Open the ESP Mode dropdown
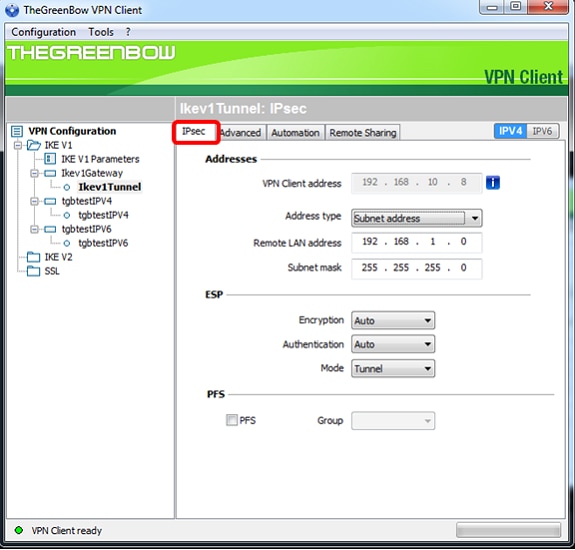 [x=393, y=368]
